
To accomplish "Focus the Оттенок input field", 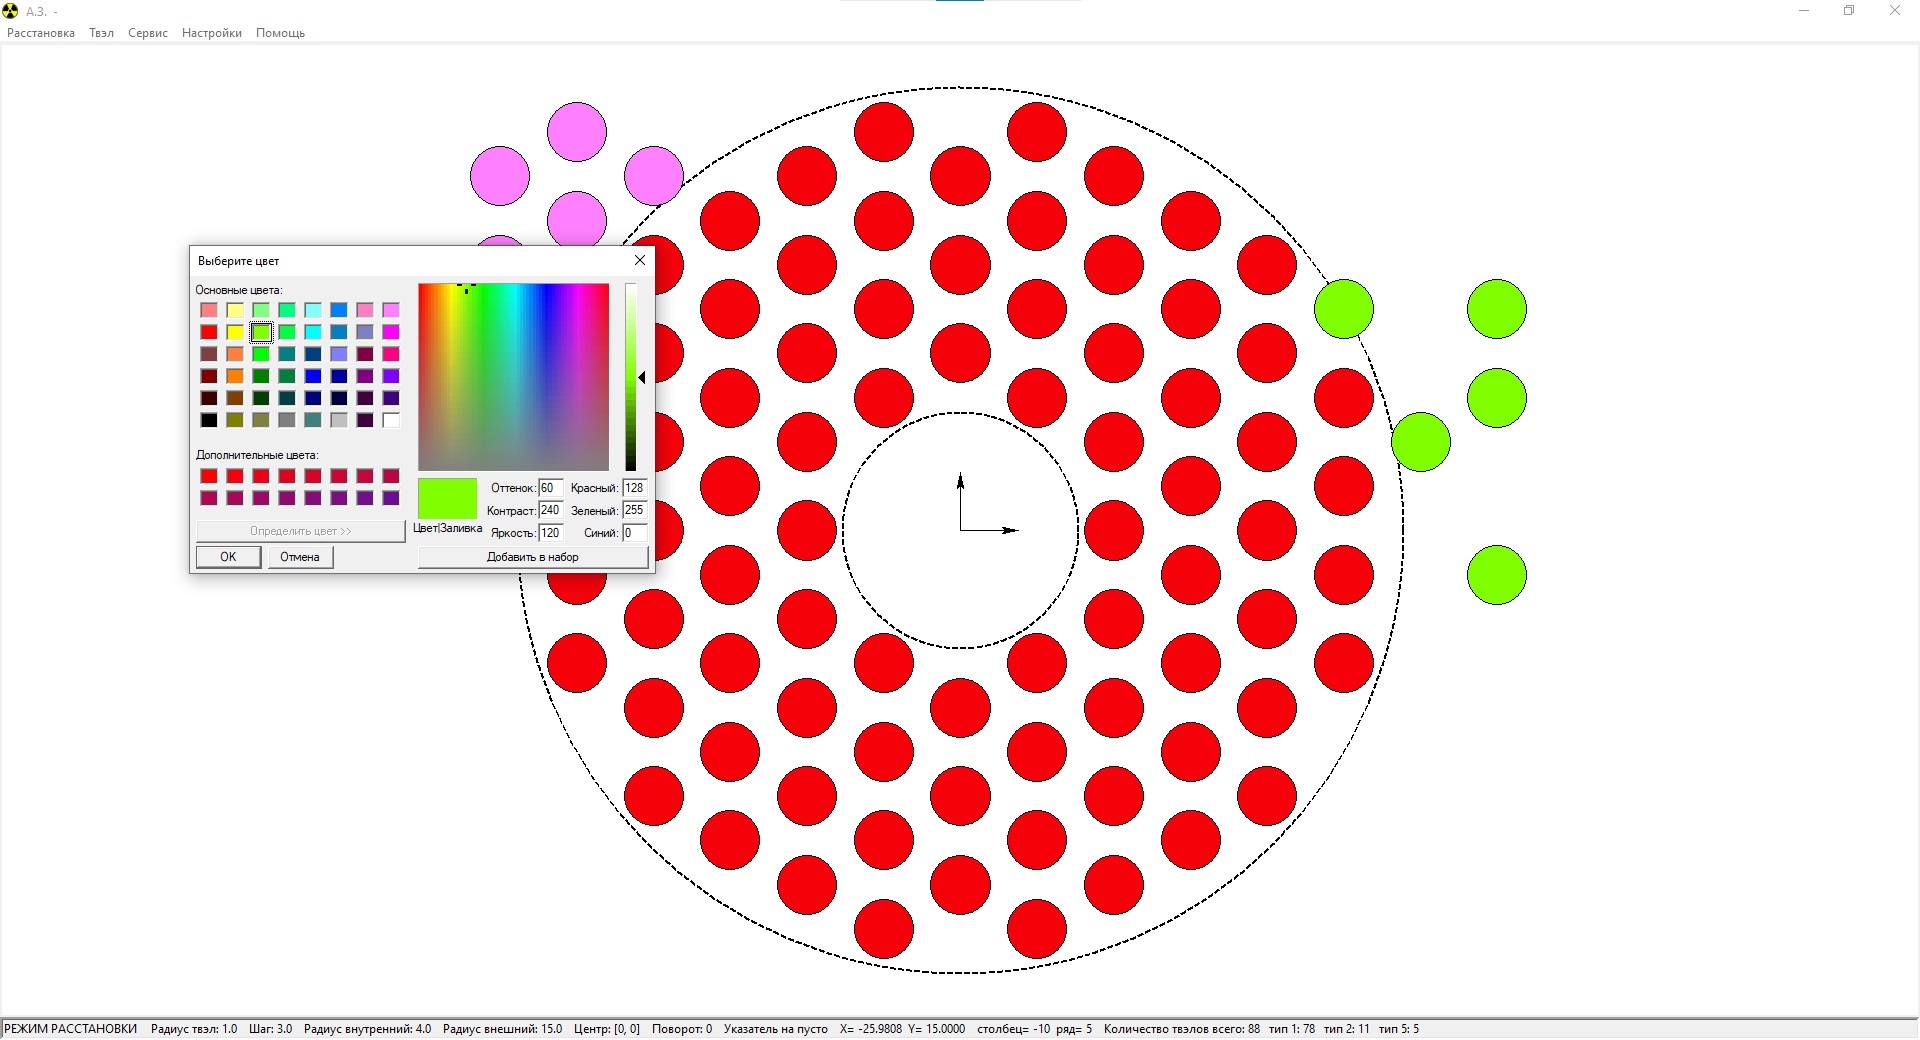I will pyautogui.click(x=551, y=488).
